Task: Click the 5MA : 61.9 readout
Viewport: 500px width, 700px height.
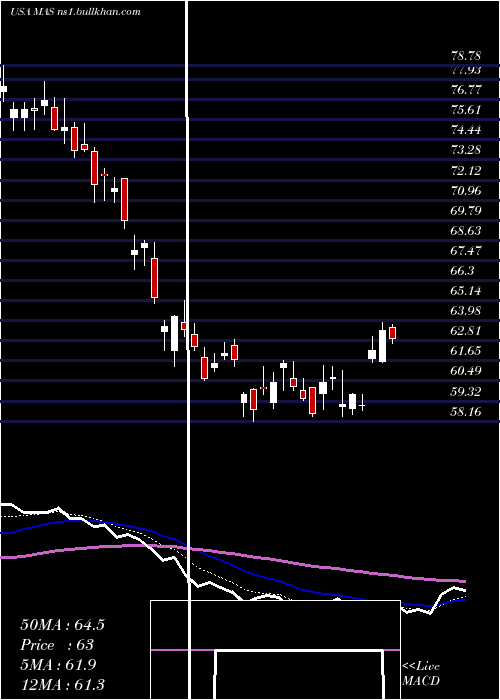Action: point(58,665)
